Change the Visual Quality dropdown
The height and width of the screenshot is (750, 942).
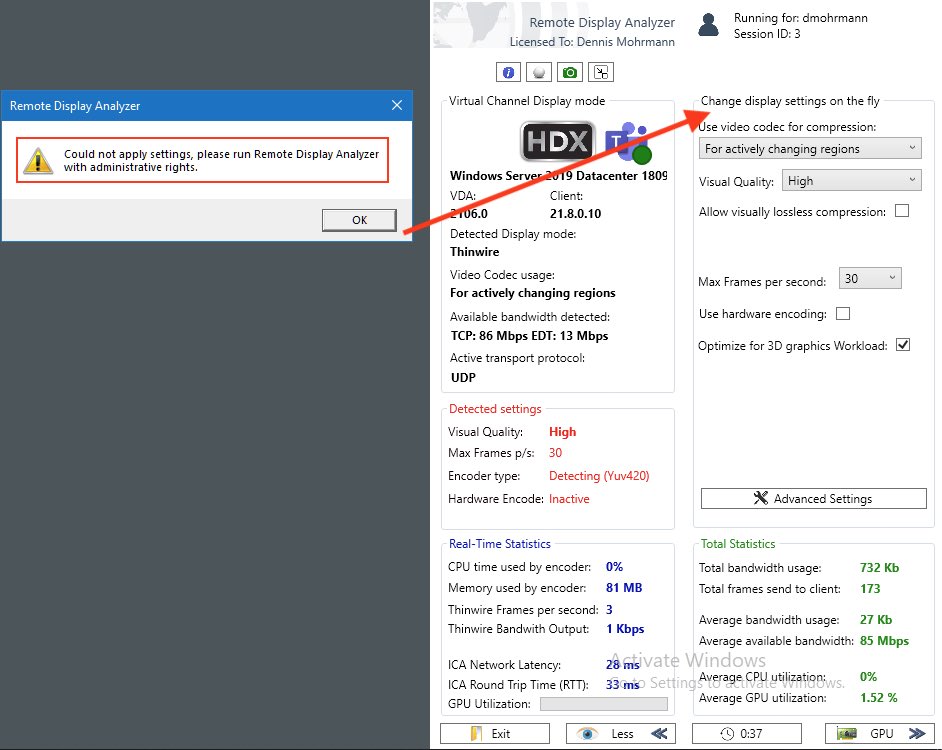pyautogui.click(x=852, y=181)
